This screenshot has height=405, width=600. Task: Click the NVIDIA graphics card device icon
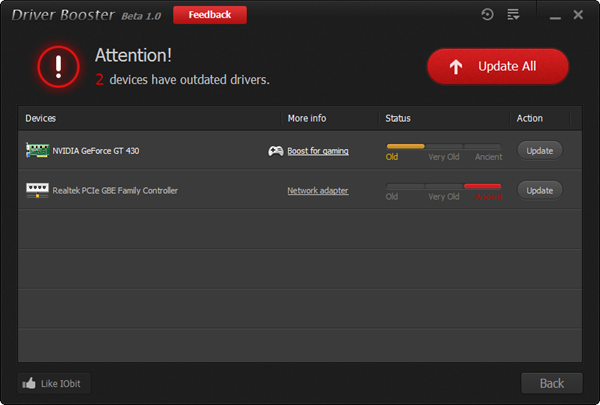coord(37,150)
